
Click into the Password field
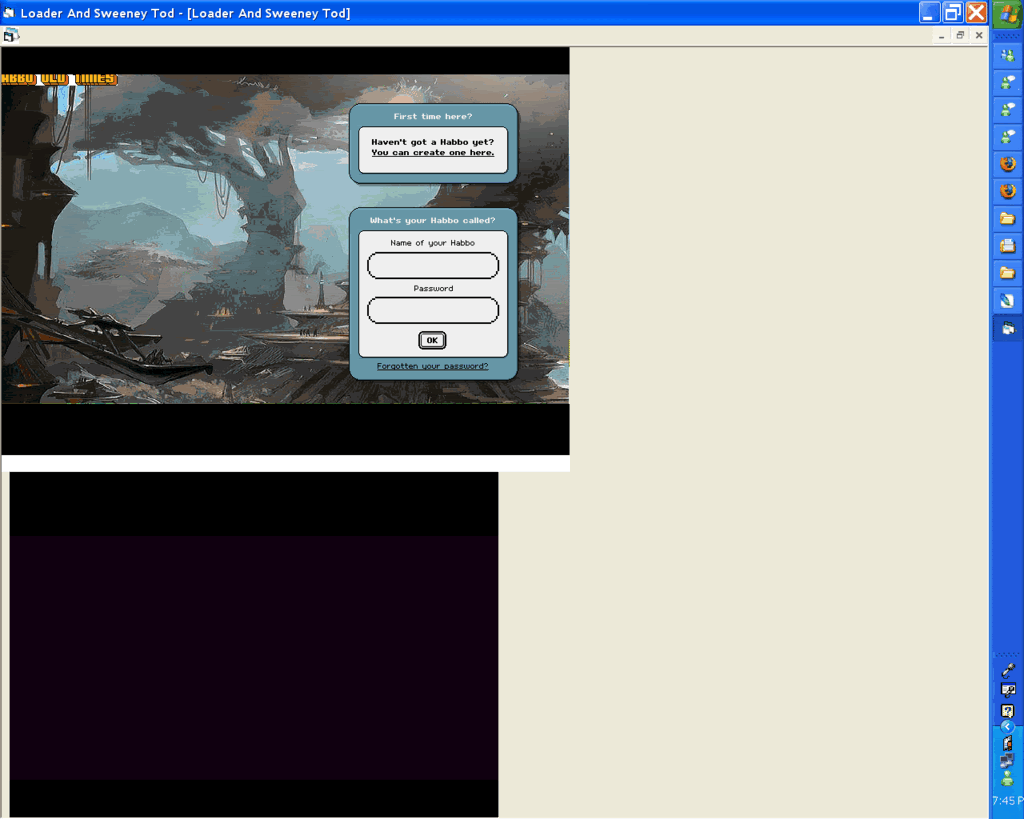tap(432, 311)
